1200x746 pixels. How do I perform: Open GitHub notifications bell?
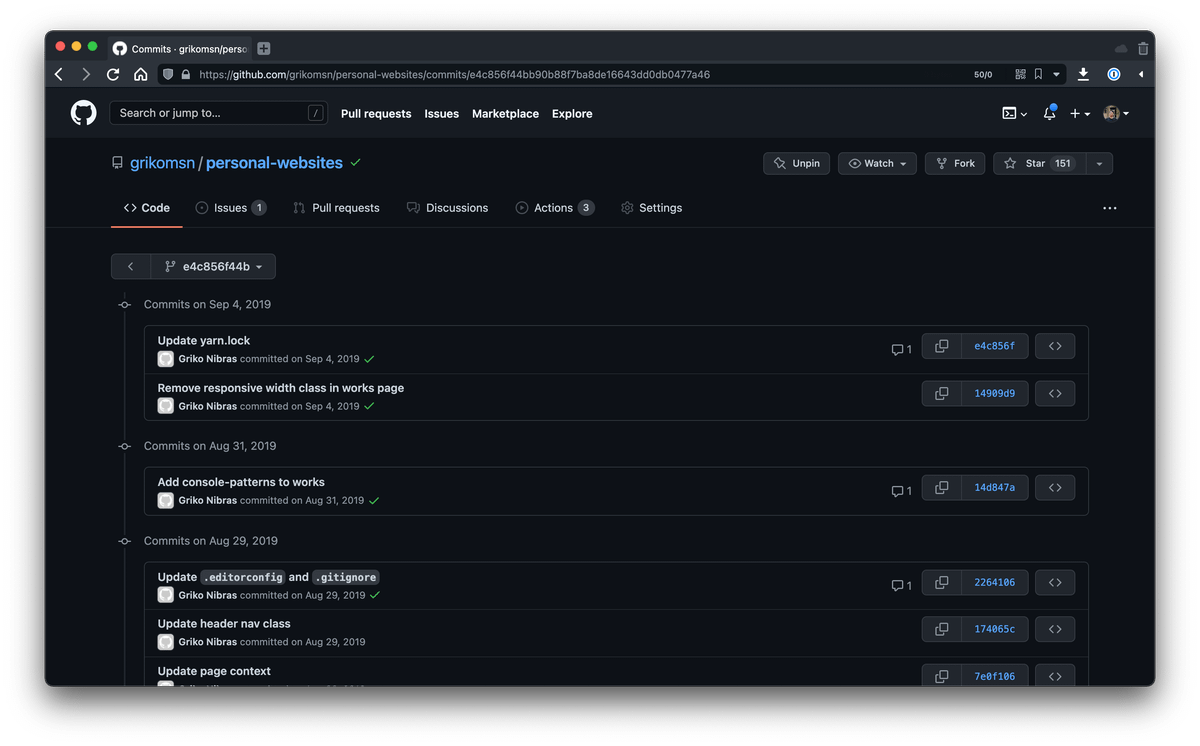[1049, 113]
